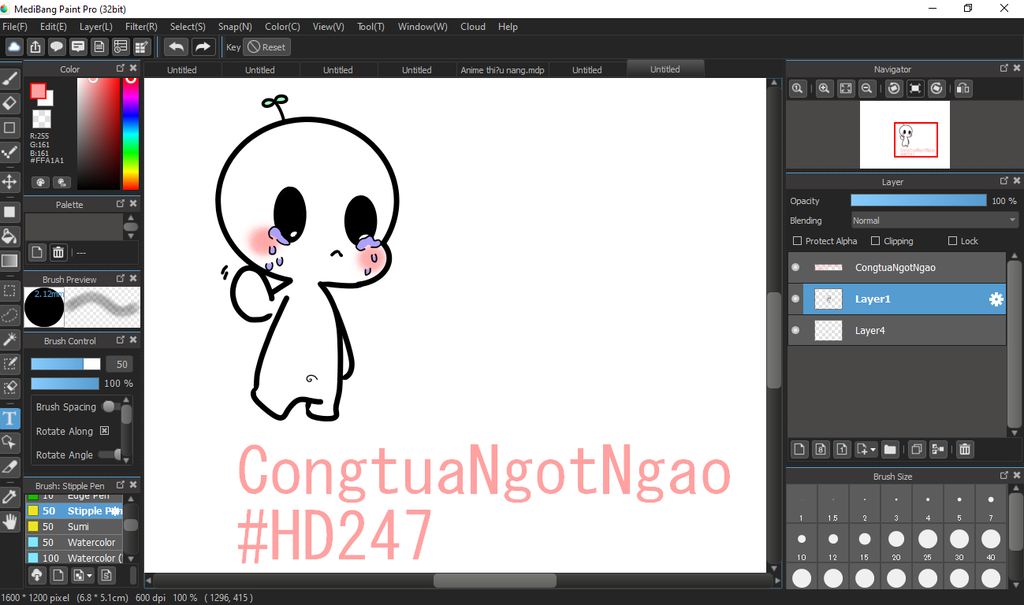Enable the Protect Alpha checkbox
Screen dimensions: 1024x605
click(797, 241)
